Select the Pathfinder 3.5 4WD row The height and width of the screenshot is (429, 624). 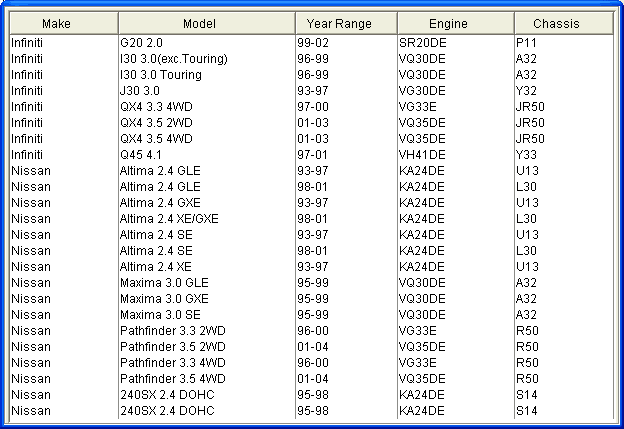[312, 378]
